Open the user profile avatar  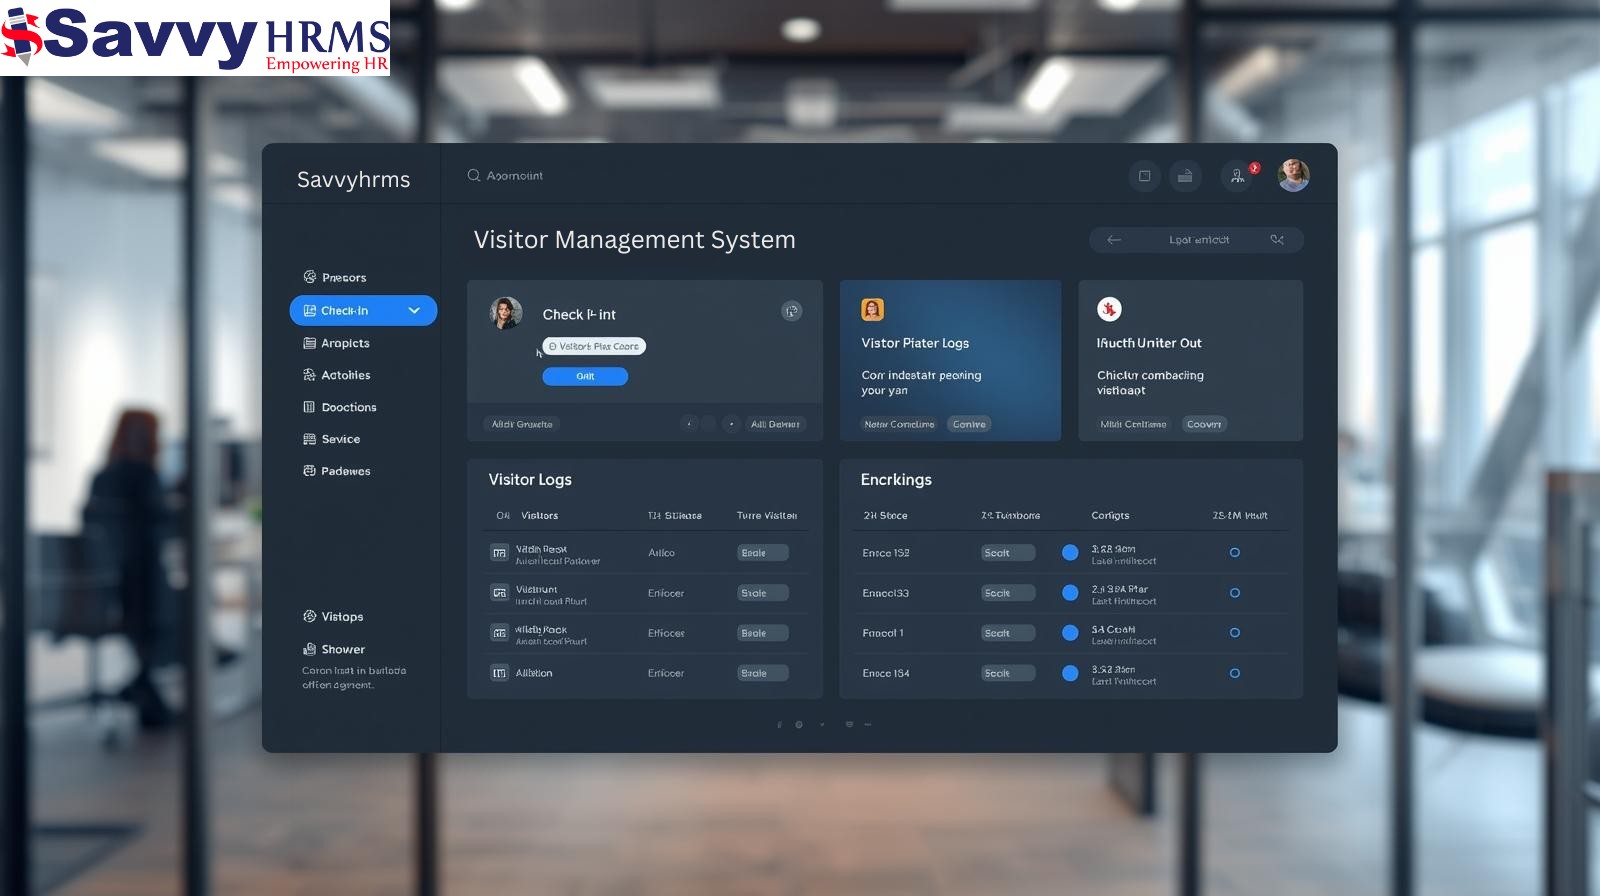(1293, 175)
